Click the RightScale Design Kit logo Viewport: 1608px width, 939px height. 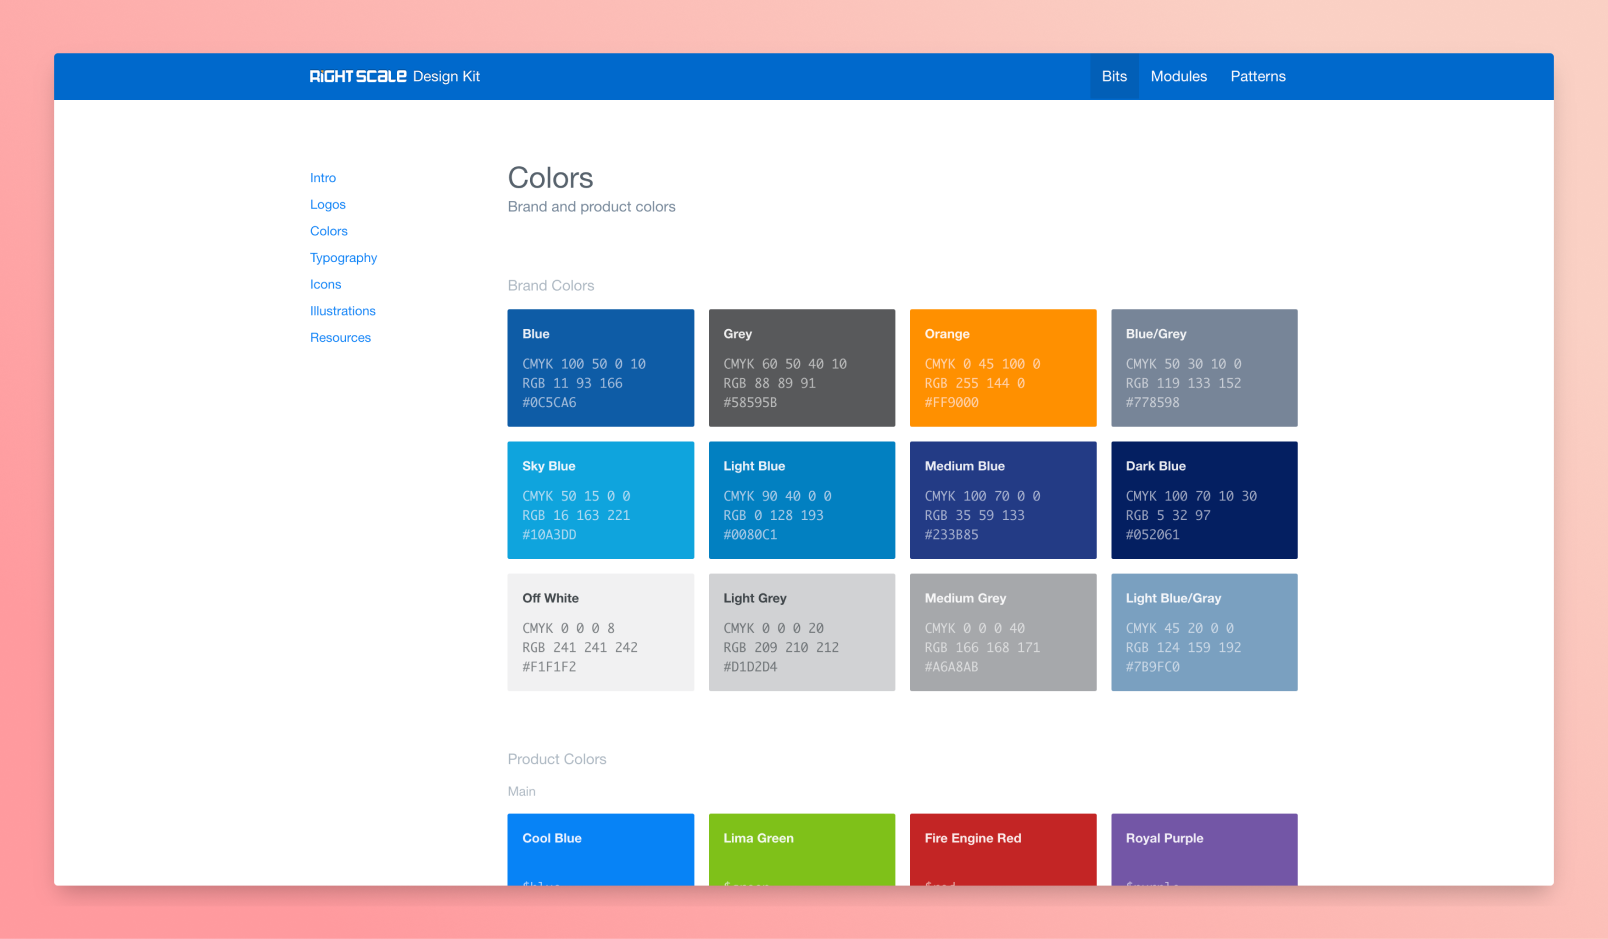(394, 76)
